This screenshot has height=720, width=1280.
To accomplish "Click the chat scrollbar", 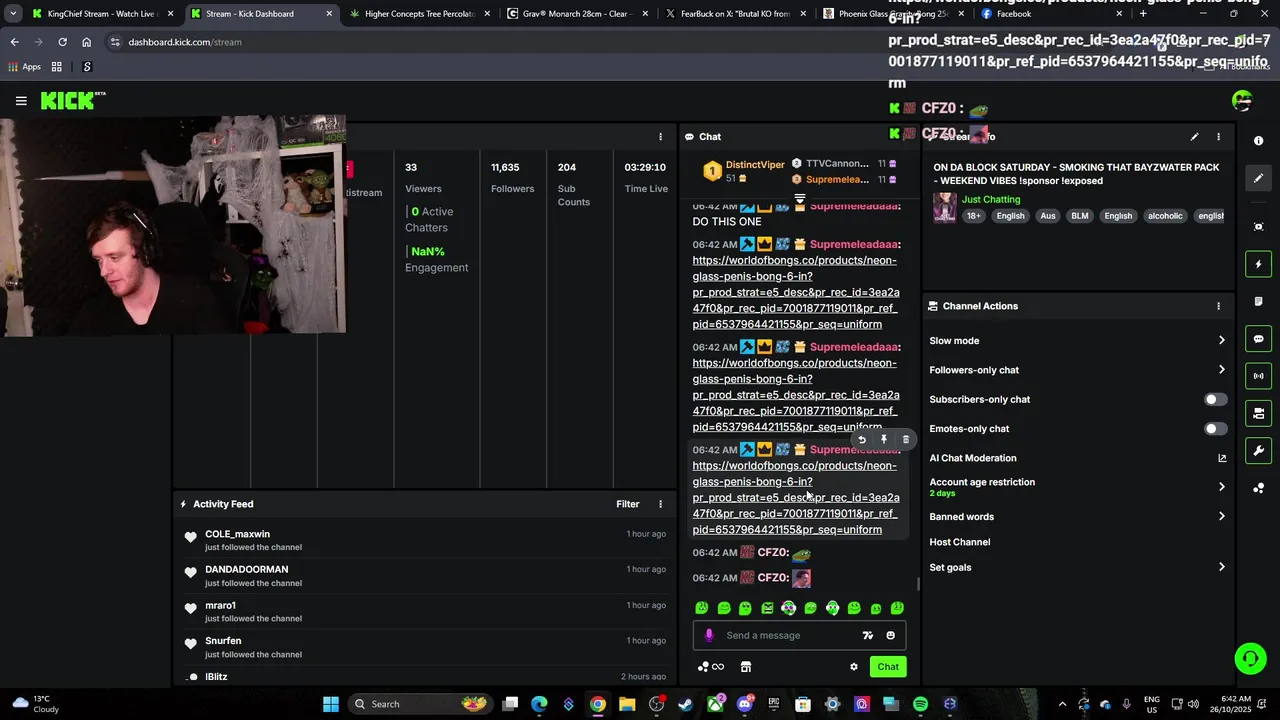I will point(918,585).
